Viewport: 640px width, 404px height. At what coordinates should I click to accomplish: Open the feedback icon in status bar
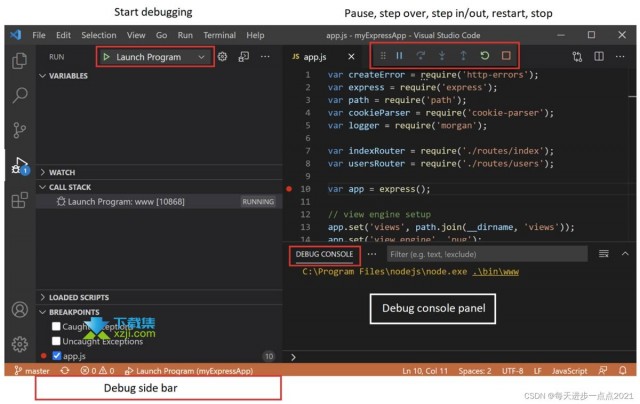(603, 371)
